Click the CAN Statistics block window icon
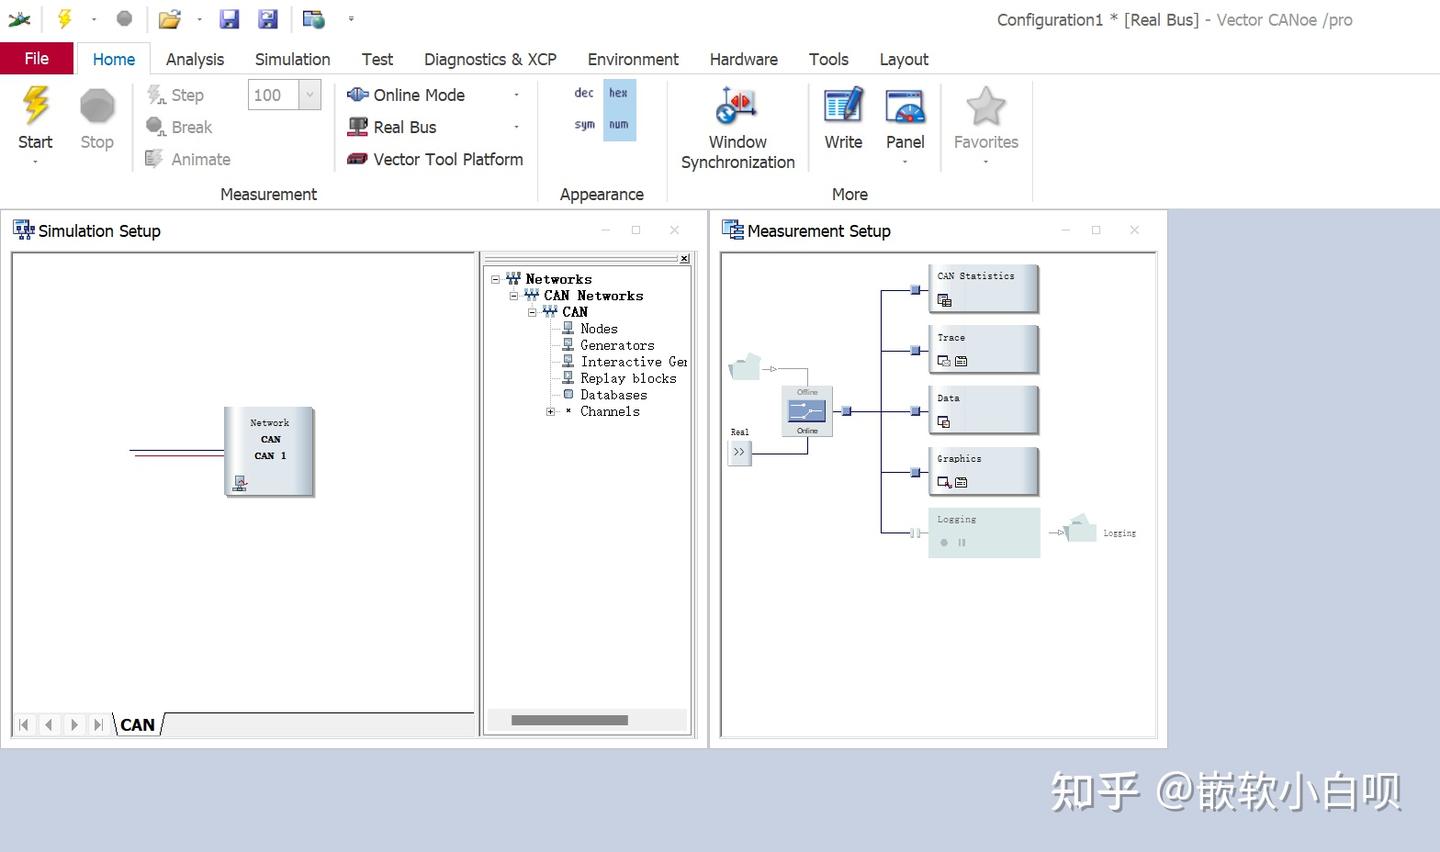The image size is (1440, 852). click(x=944, y=300)
